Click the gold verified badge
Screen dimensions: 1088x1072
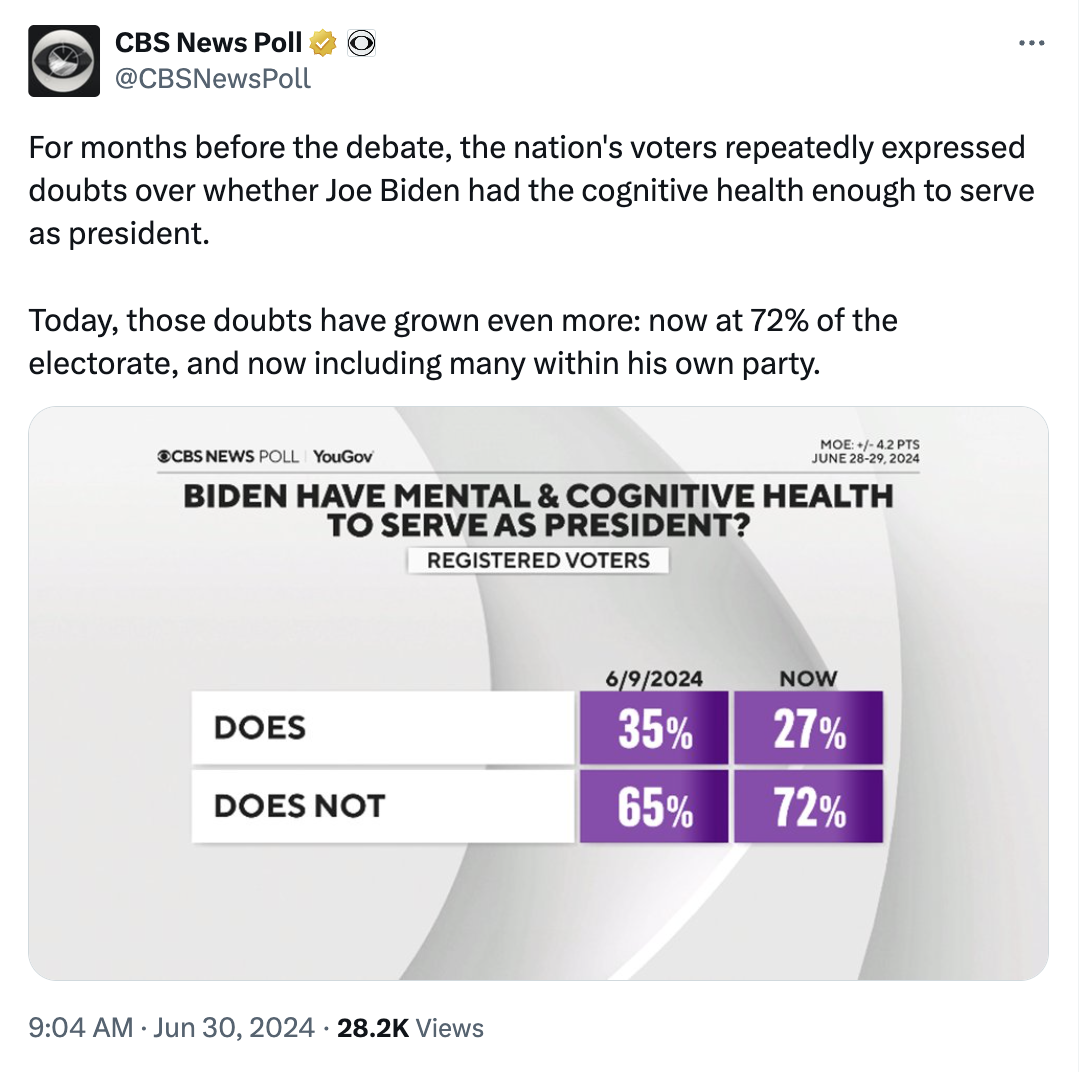click(x=322, y=43)
